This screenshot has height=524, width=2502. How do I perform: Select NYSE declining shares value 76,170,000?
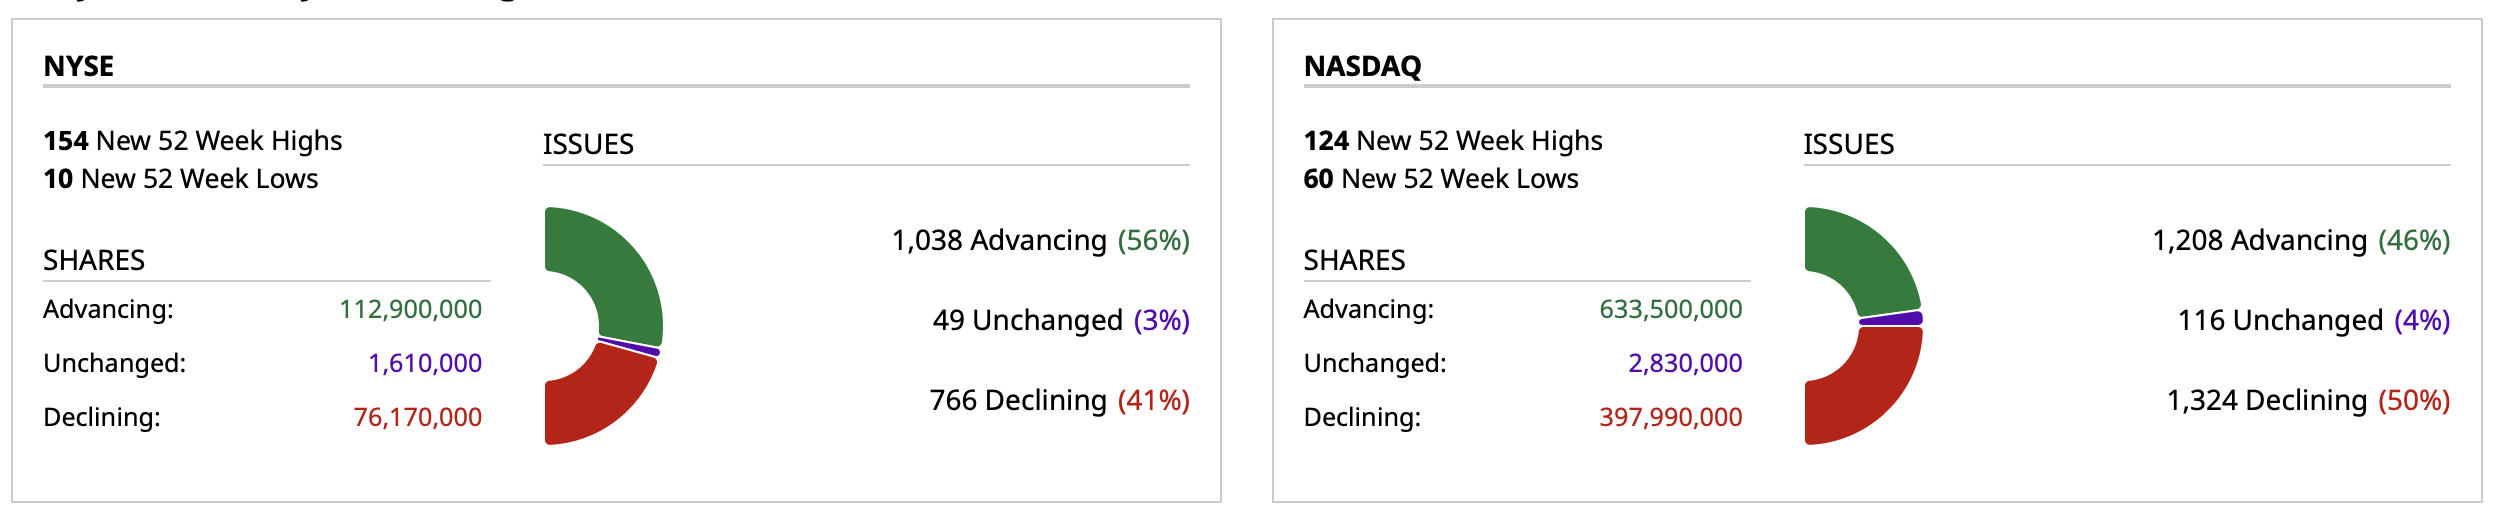coord(417,418)
